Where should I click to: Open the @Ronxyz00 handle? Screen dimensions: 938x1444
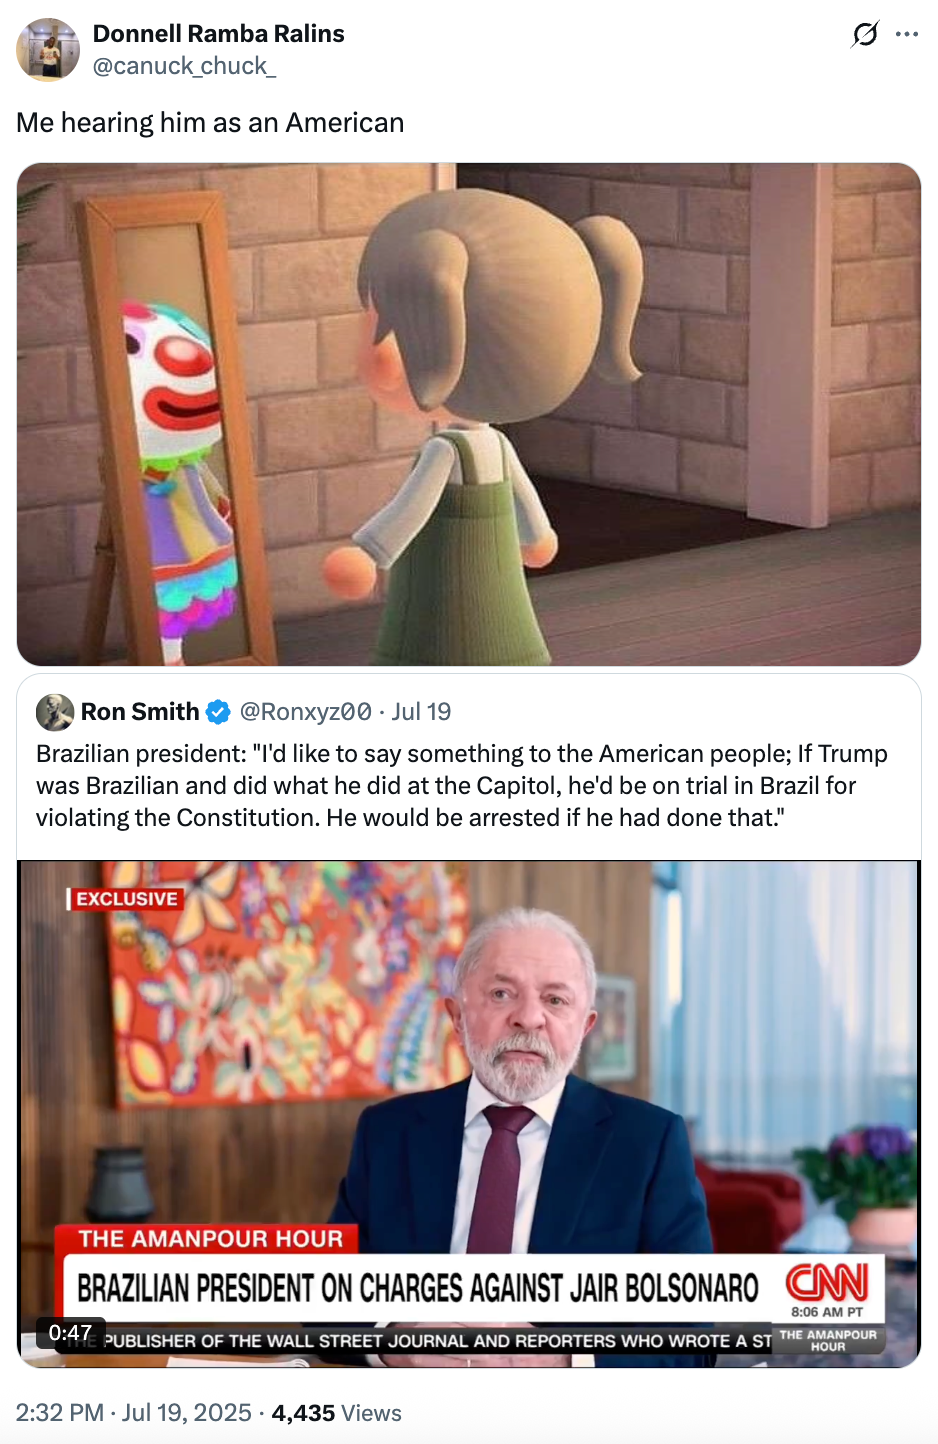(306, 712)
